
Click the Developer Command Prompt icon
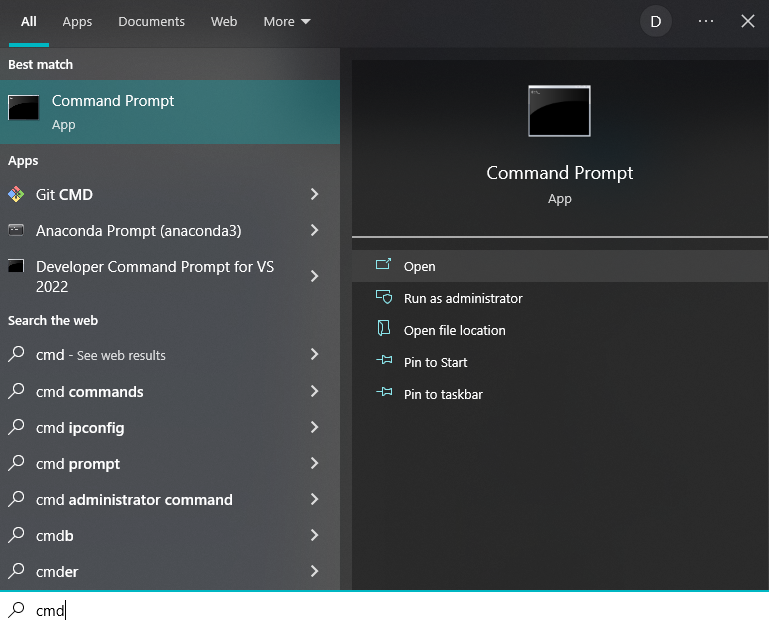[16, 266]
